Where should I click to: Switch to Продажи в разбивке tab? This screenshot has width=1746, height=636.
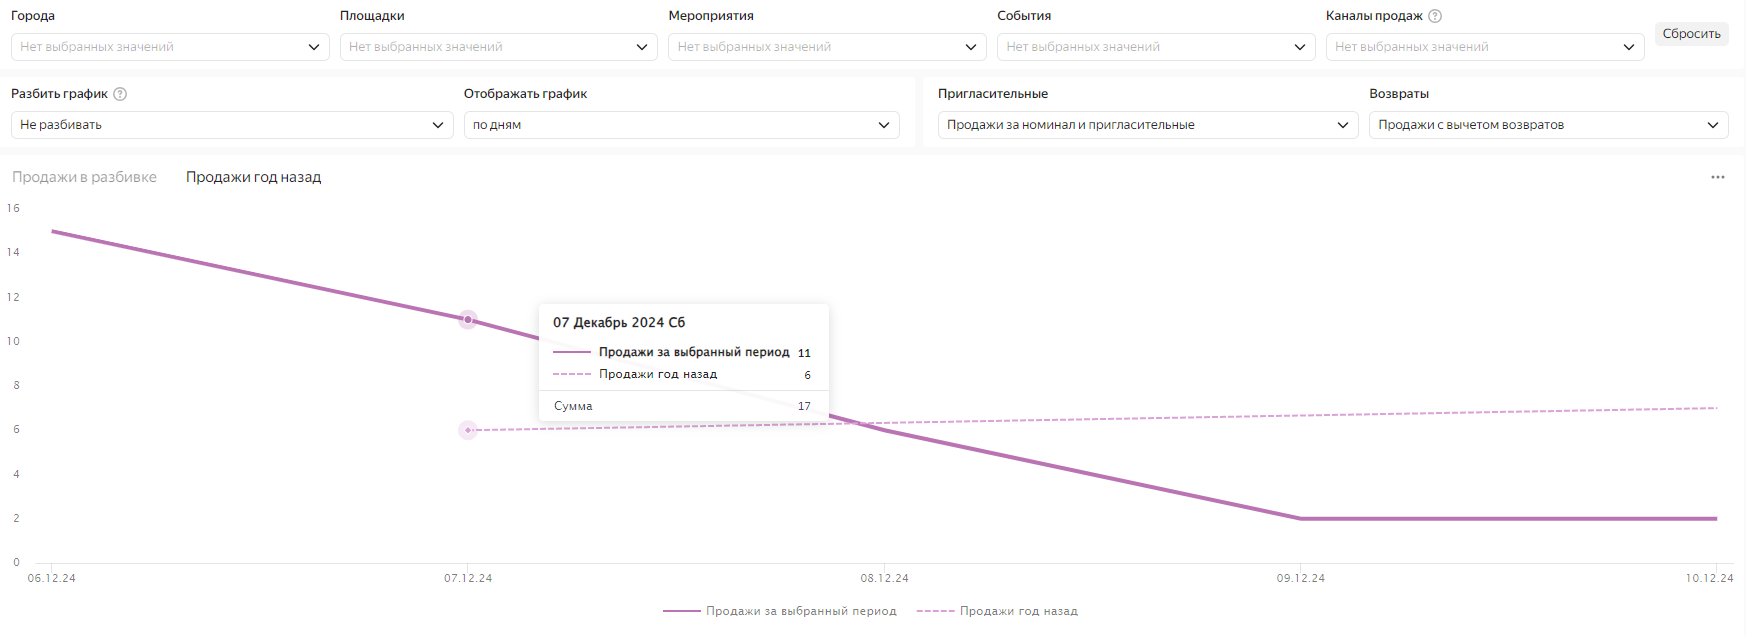84,177
